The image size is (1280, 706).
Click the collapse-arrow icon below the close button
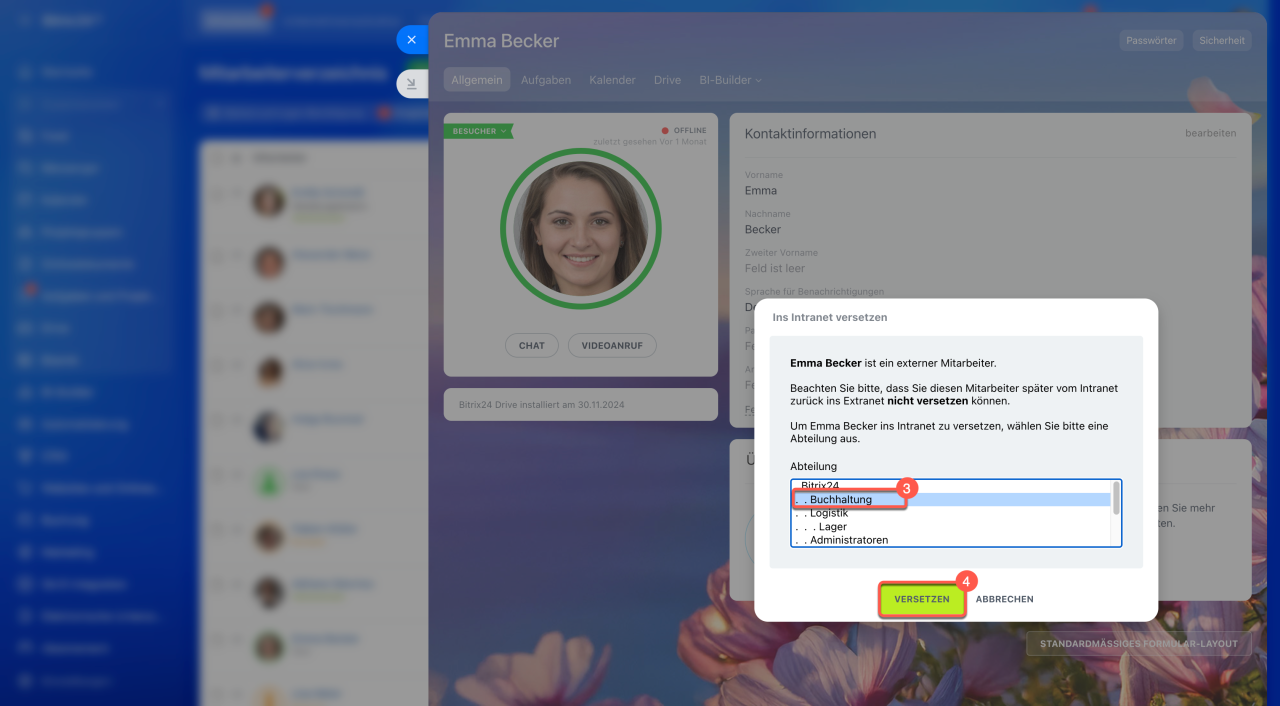(x=411, y=84)
